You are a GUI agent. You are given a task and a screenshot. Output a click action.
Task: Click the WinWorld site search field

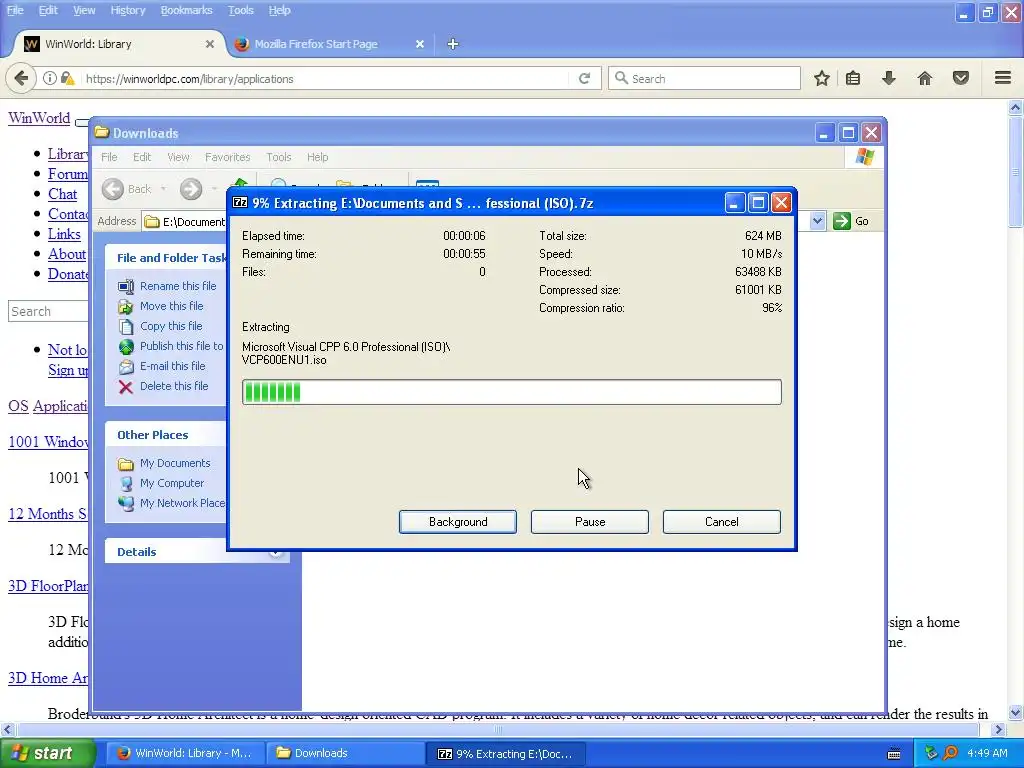[48, 312]
